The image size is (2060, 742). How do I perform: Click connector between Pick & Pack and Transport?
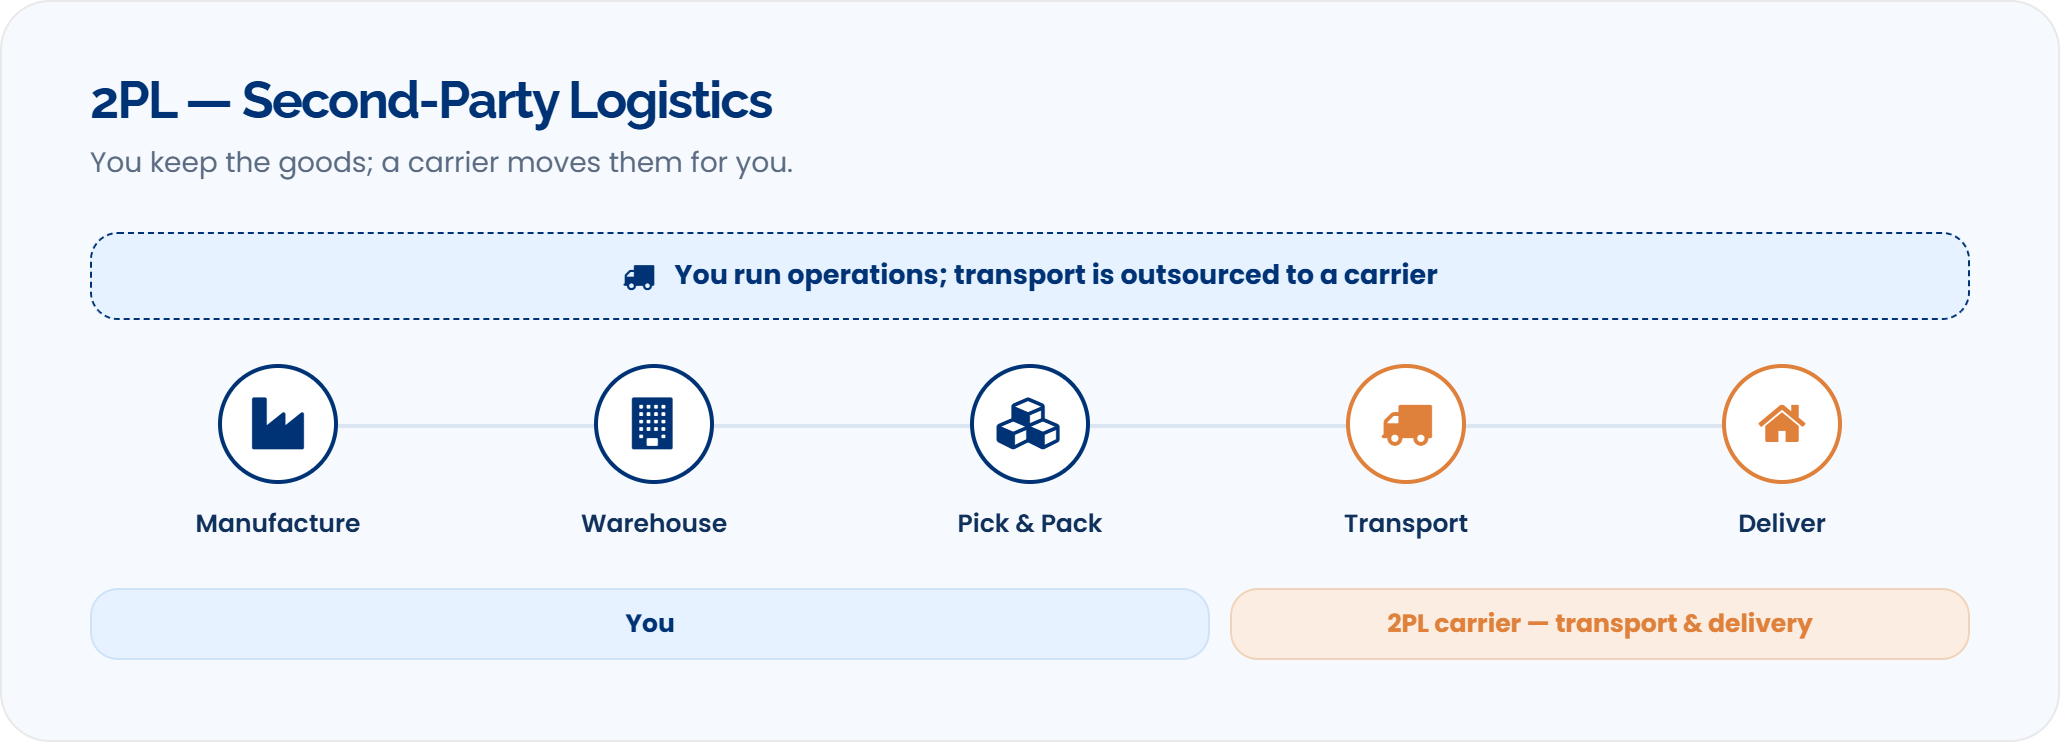[1218, 426]
